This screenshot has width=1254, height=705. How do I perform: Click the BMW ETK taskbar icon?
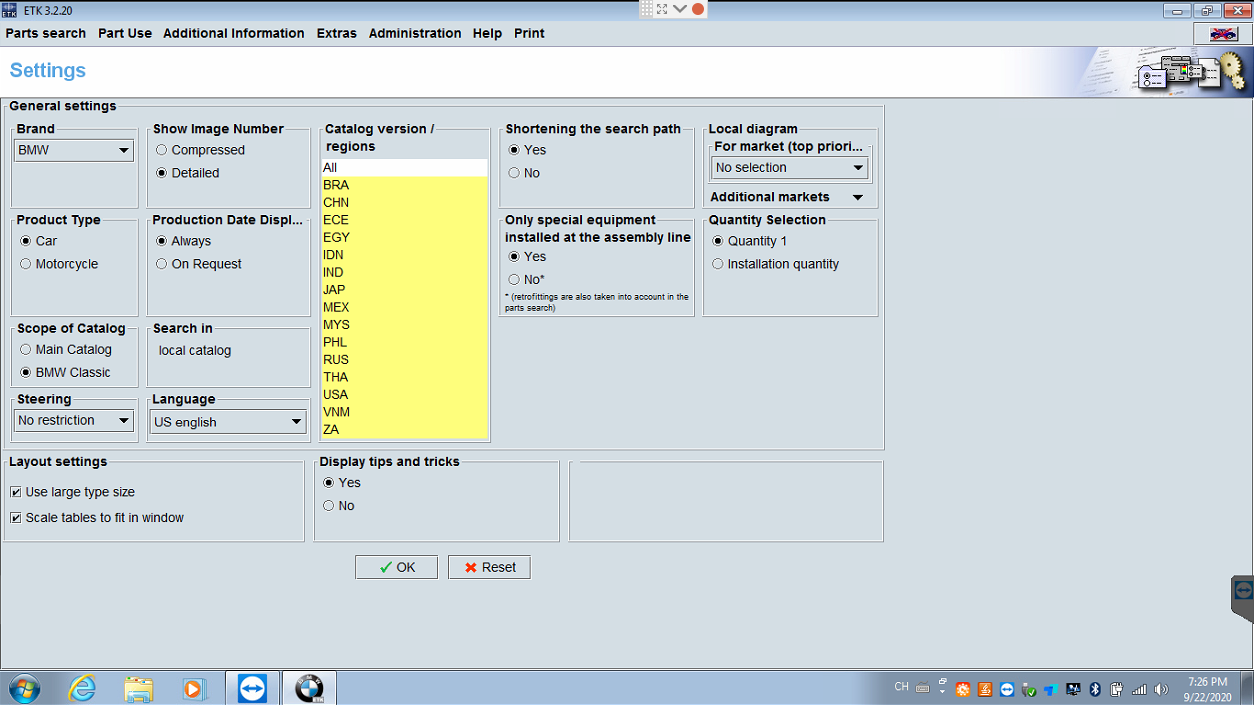309,689
